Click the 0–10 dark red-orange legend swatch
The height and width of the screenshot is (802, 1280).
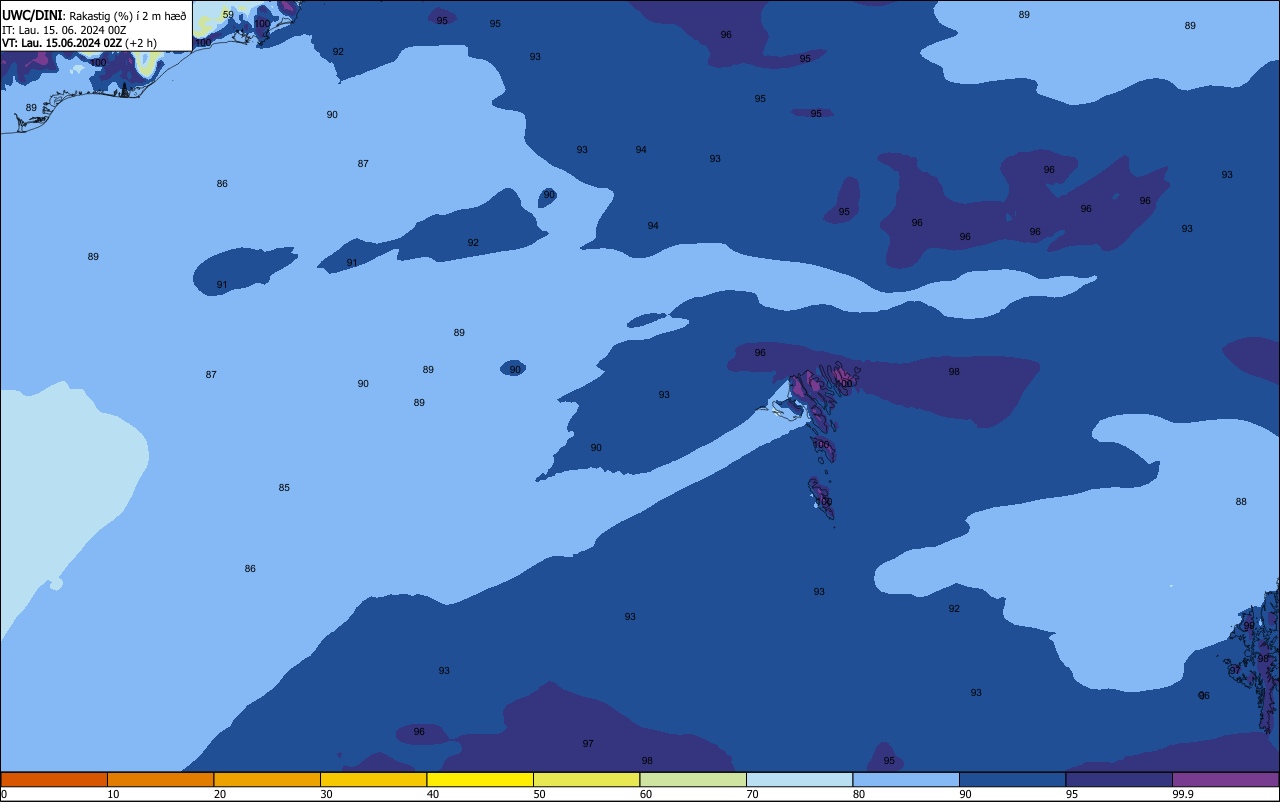[54, 779]
